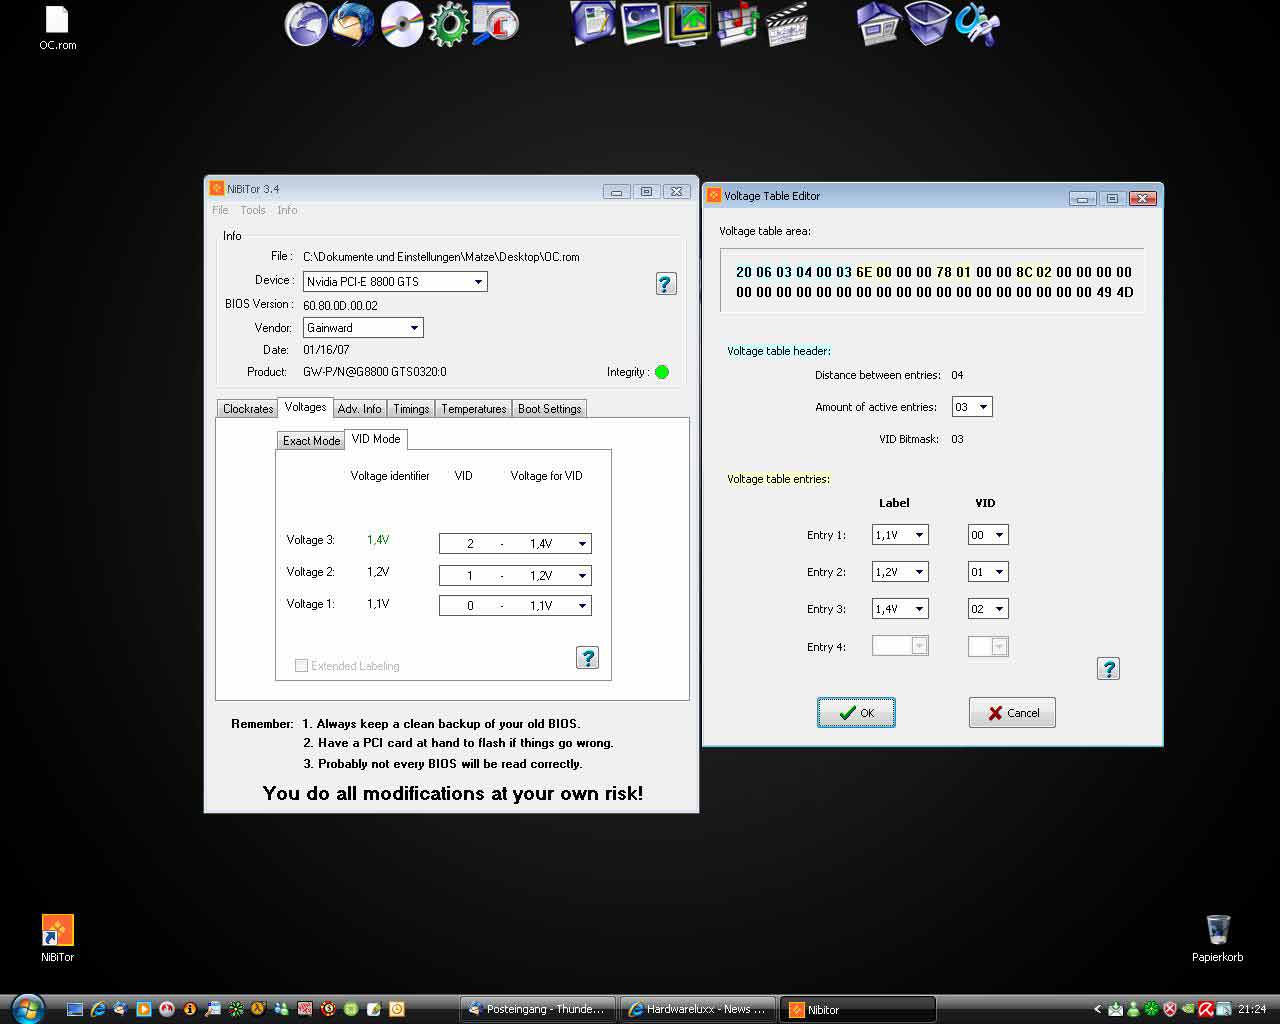Open the OC.rom file on desktop

57,29
